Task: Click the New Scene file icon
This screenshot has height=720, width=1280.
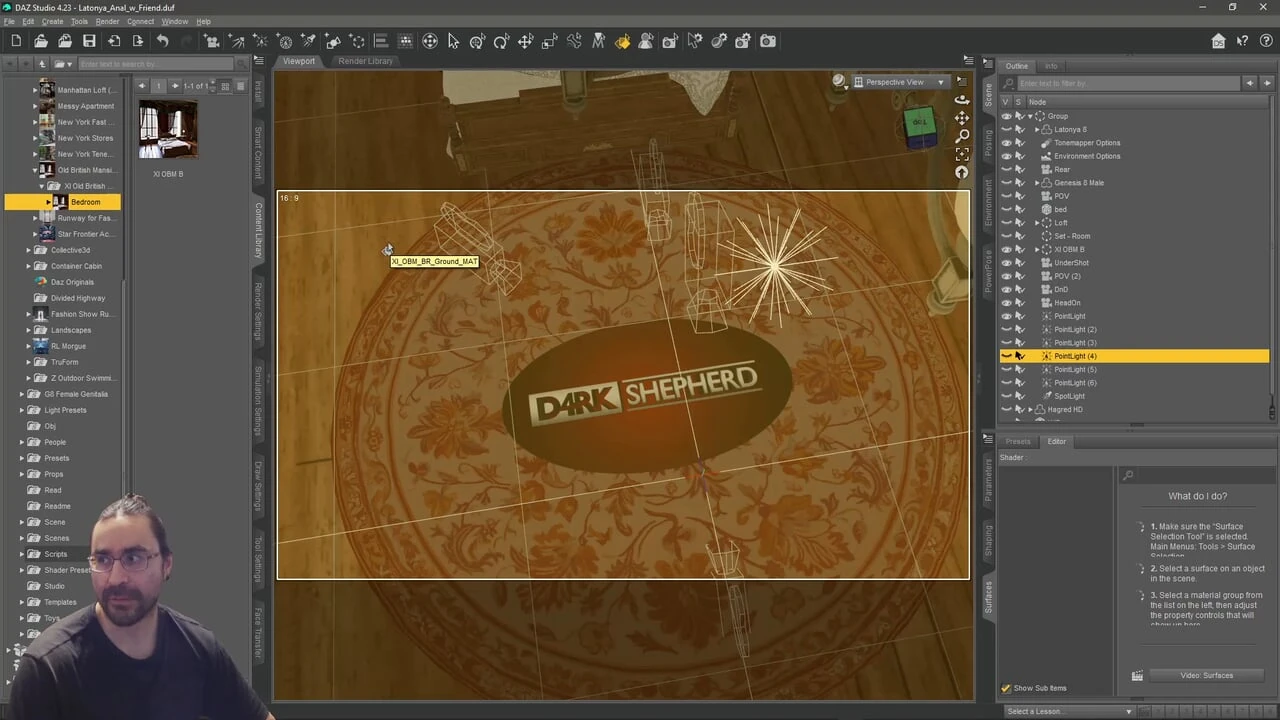Action: pyautogui.click(x=16, y=41)
